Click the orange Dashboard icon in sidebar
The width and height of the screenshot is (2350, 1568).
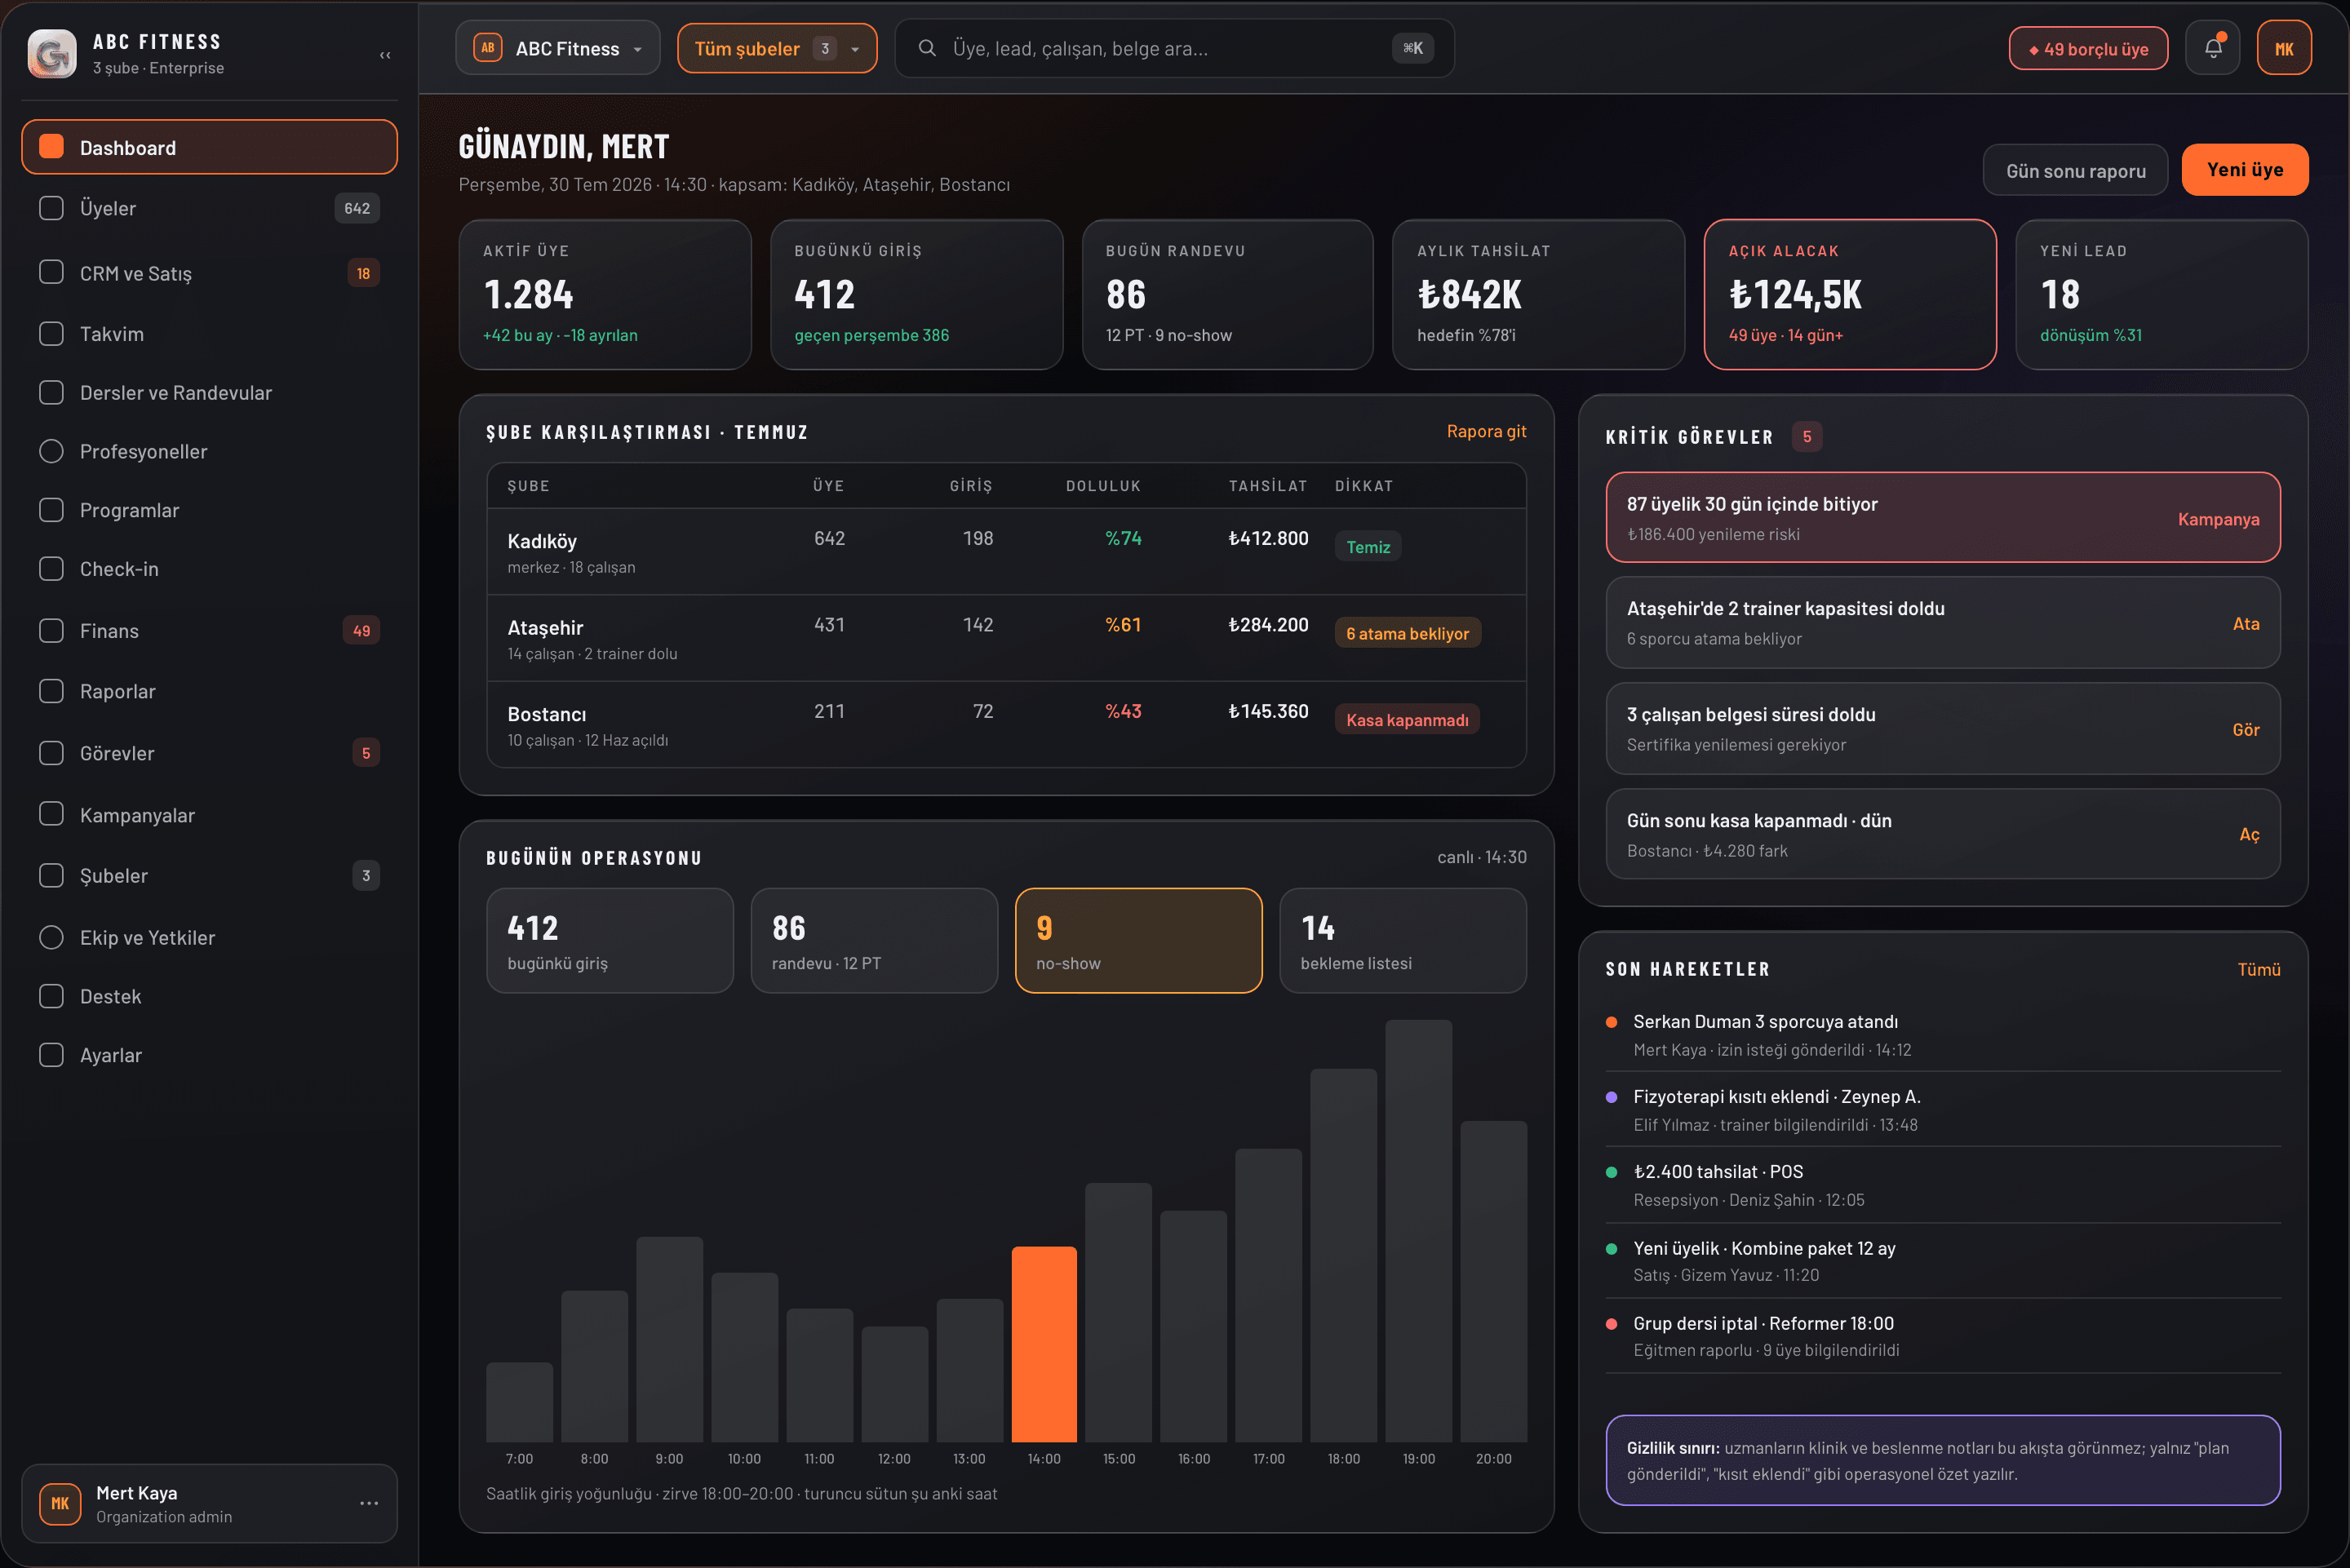tap(51, 147)
